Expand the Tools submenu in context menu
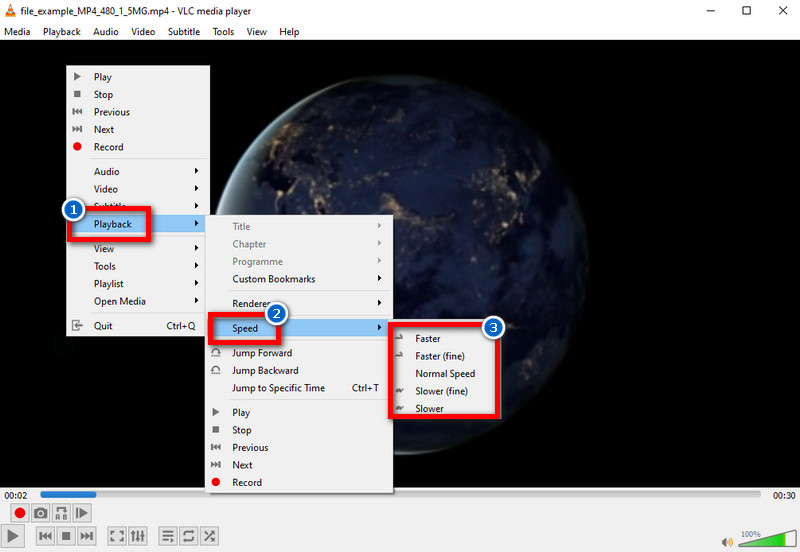 tap(138, 266)
